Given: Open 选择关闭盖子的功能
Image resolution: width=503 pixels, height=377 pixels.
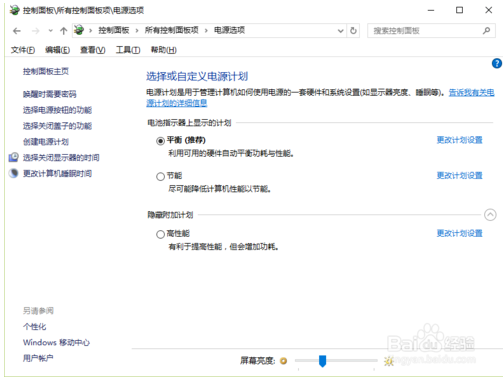Looking at the screenshot, I should pos(57,126).
